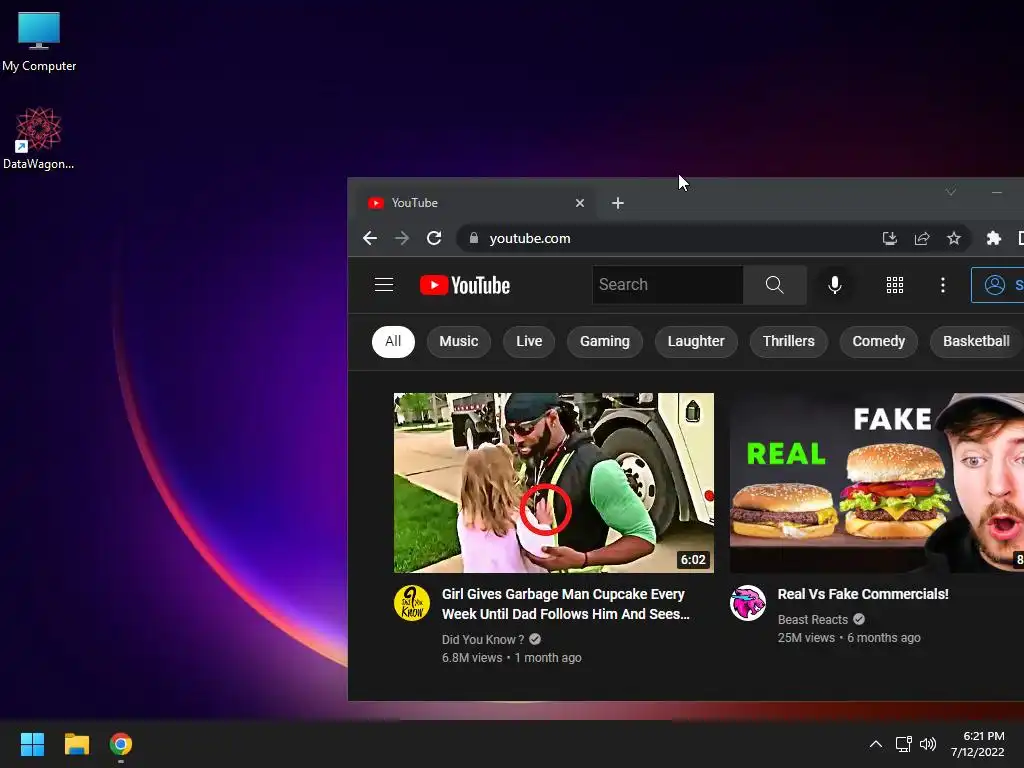Click the YouTube Search input field
This screenshot has height=768, width=1024.
[x=667, y=285]
